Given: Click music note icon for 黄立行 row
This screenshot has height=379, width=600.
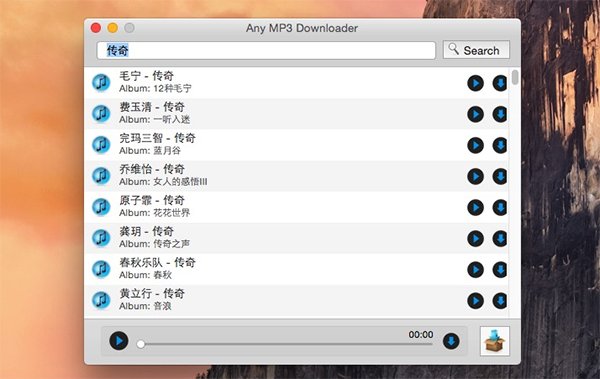Looking at the screenshot, I should (101, 300).
